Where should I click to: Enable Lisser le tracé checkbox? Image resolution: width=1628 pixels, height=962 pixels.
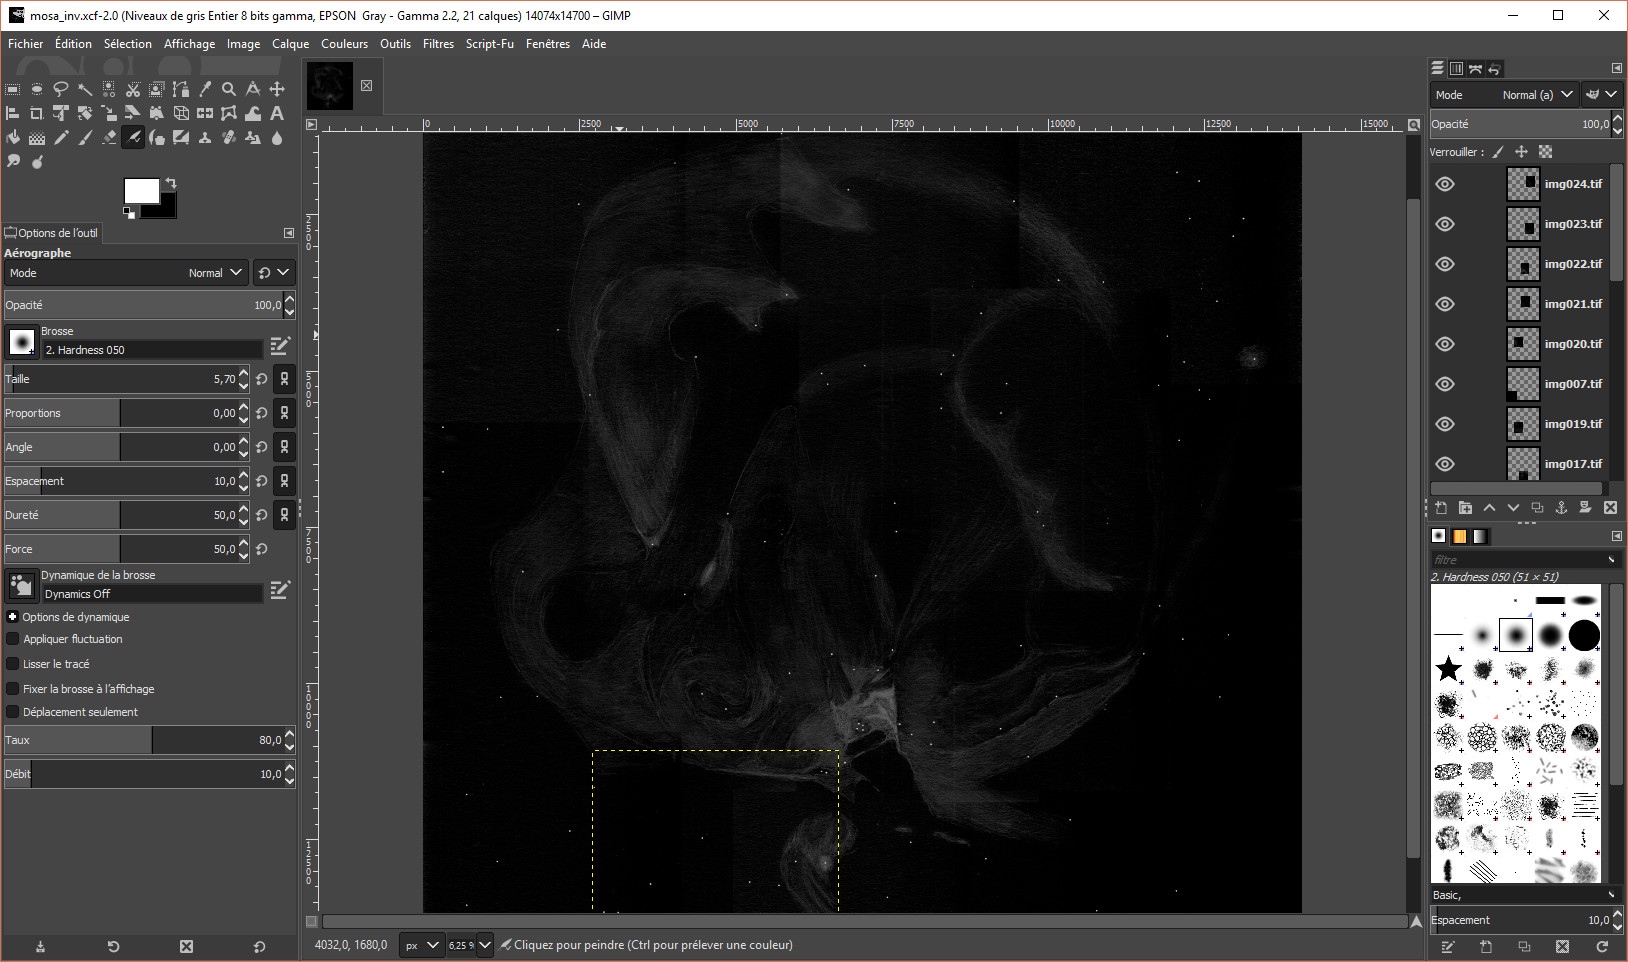click(13, 664)
